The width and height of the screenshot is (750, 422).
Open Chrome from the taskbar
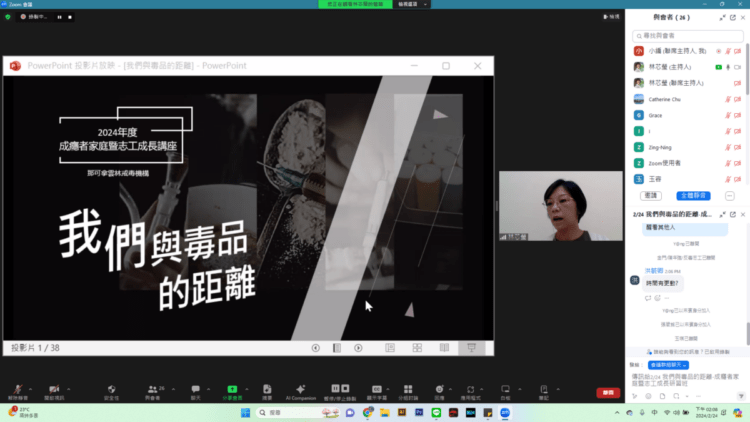click(367, 412)
